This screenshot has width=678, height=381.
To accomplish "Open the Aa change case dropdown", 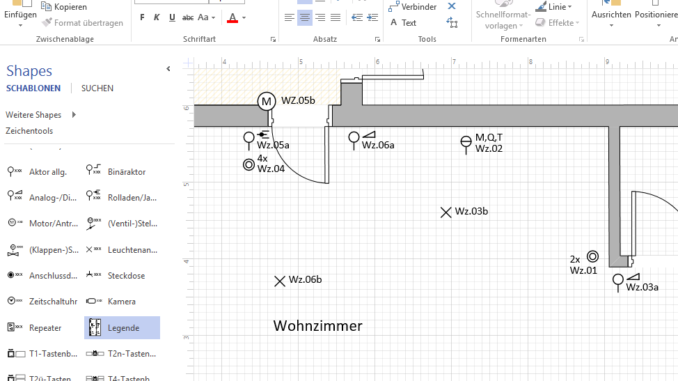I will tap(206, 18).
